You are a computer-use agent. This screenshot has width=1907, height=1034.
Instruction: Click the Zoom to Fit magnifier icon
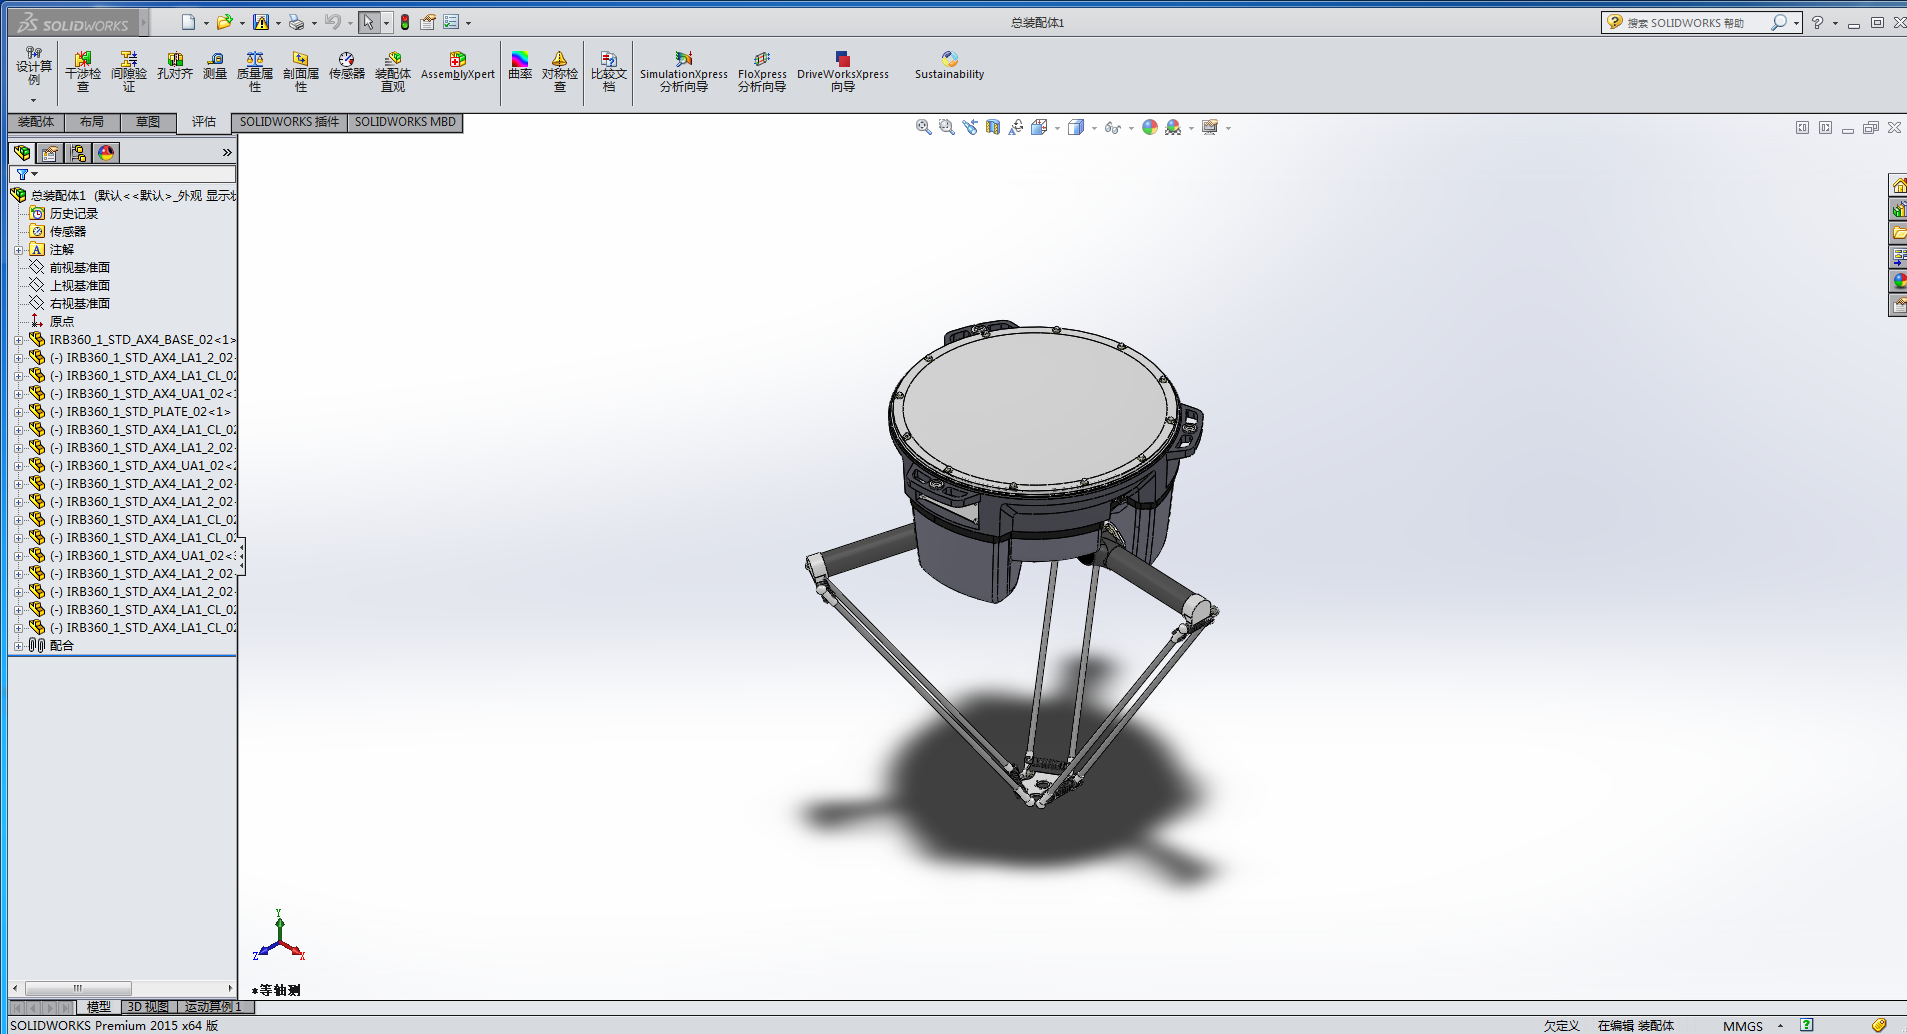(x=923, y=127)
